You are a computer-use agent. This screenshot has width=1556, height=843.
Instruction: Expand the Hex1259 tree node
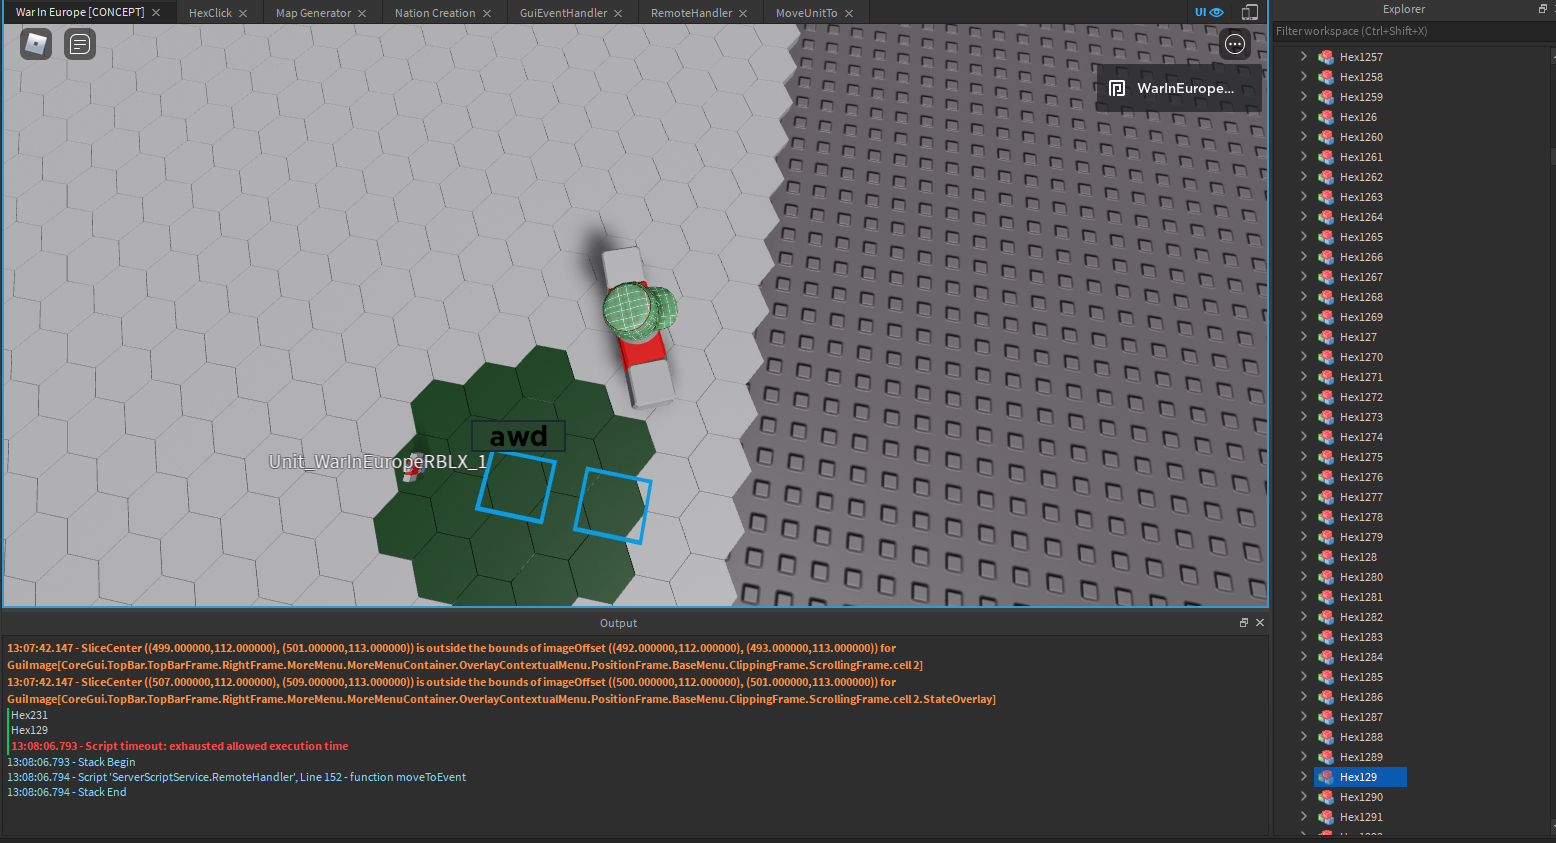pyautogui.click(x=1303, y=97)
